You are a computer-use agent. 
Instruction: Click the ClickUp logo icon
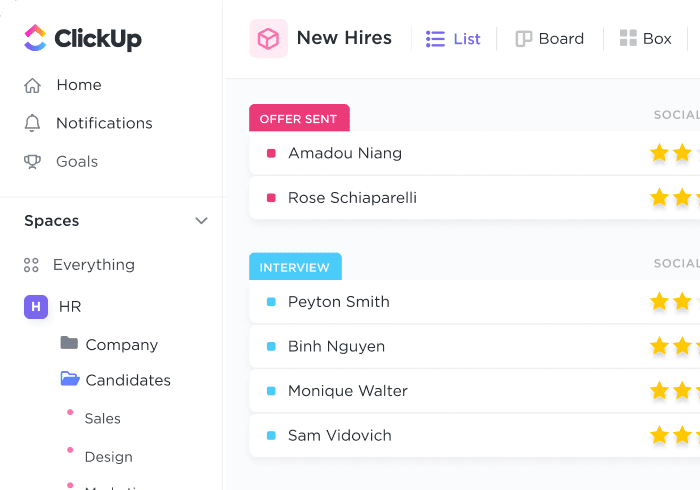35,38
